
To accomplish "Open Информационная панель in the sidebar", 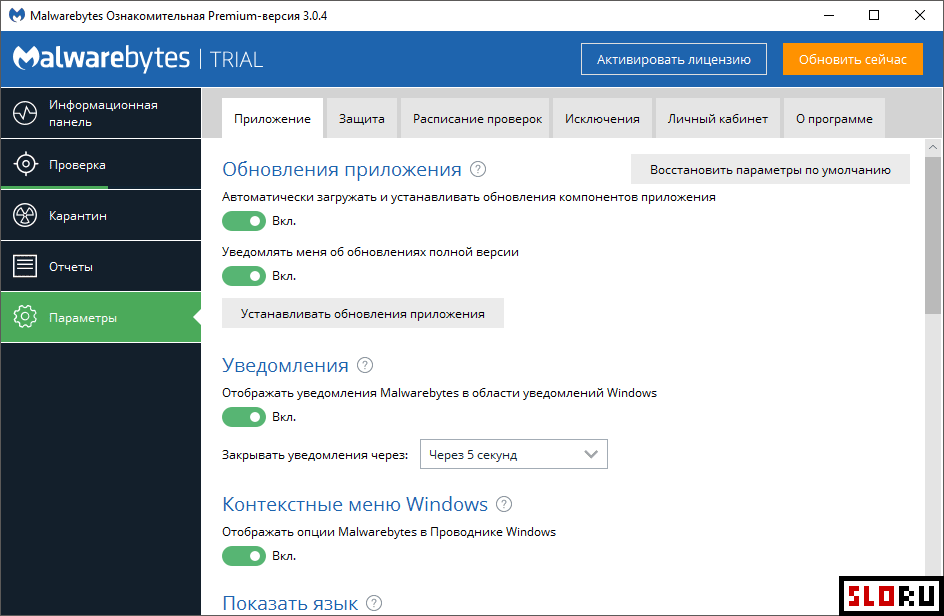I will (x=101, y=113).
